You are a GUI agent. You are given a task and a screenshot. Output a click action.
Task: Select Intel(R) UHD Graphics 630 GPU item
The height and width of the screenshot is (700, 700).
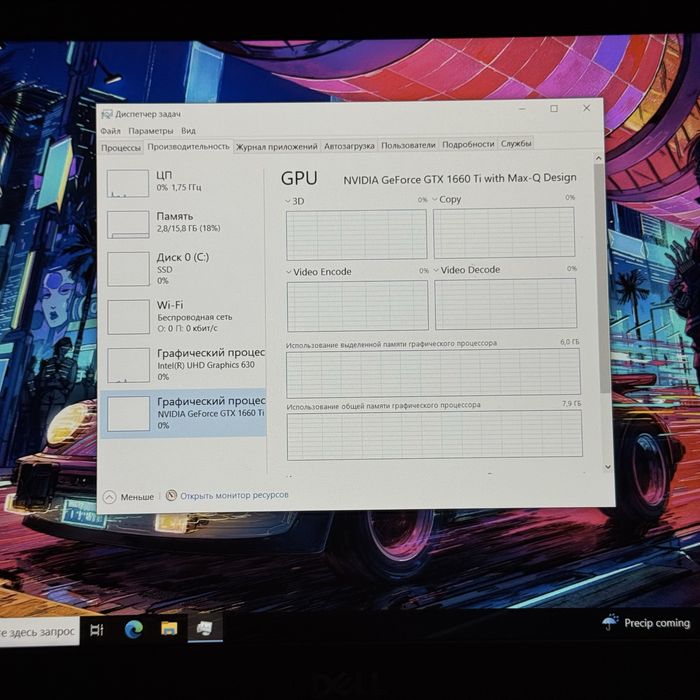point(183,365)
